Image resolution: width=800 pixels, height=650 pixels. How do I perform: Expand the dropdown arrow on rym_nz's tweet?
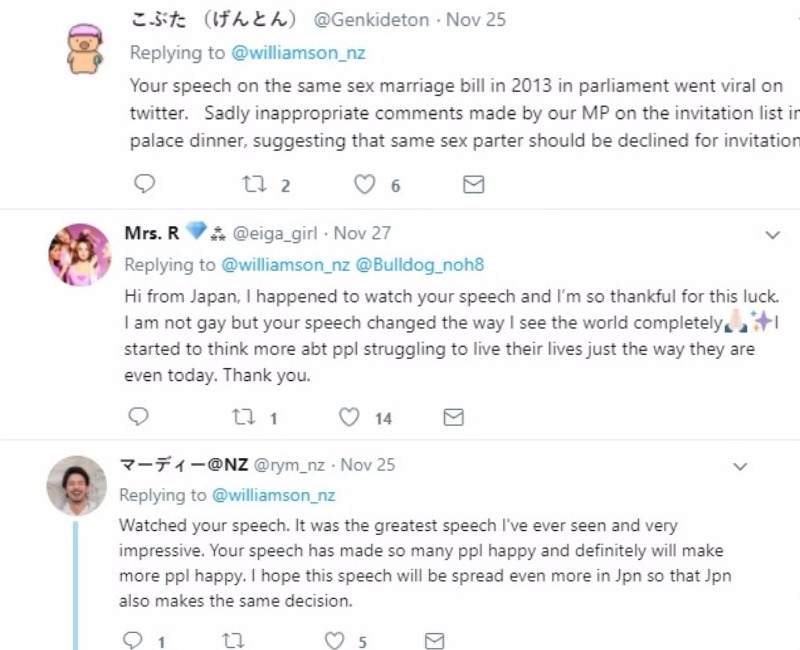pyautogui.click(x=741, y=467)
